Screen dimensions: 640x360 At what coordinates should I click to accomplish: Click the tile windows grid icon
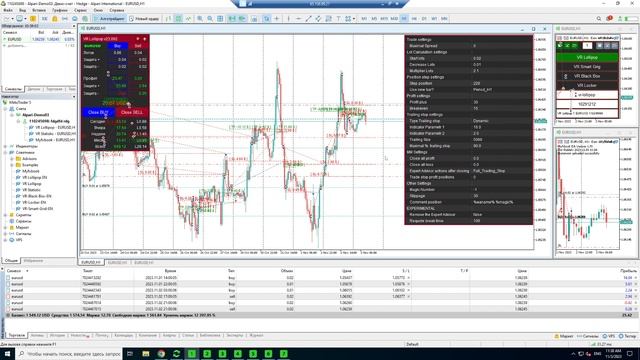coord(220,19)
